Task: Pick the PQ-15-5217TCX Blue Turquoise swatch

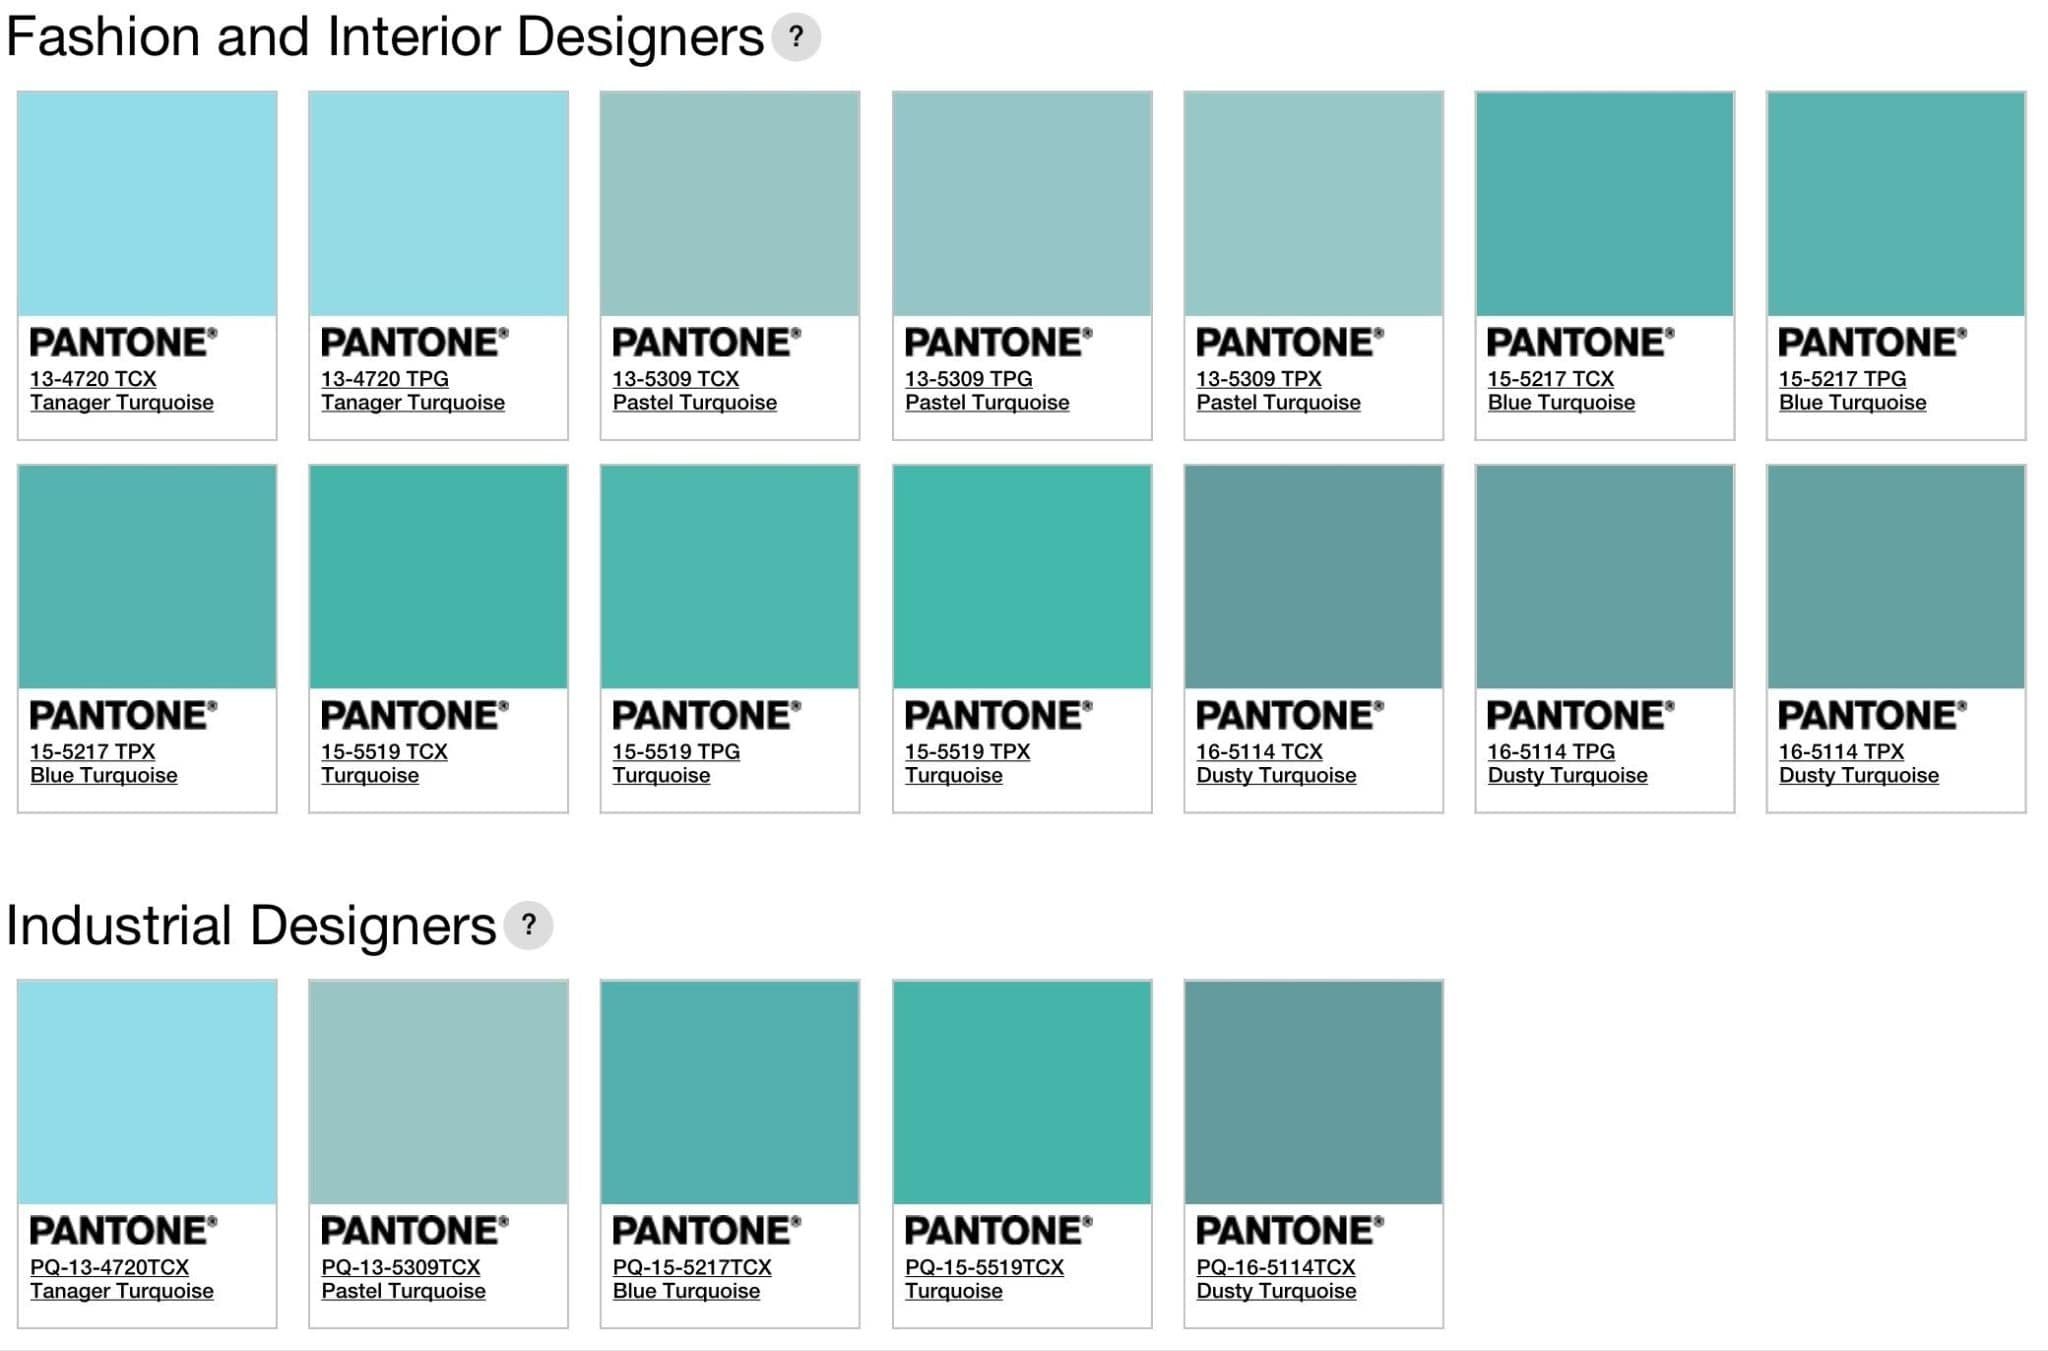Action: point(729,1092)
